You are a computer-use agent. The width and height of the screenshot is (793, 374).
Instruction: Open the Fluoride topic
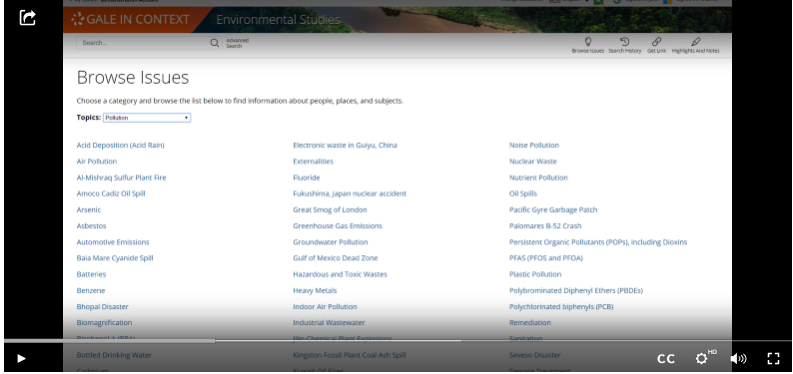306,177
